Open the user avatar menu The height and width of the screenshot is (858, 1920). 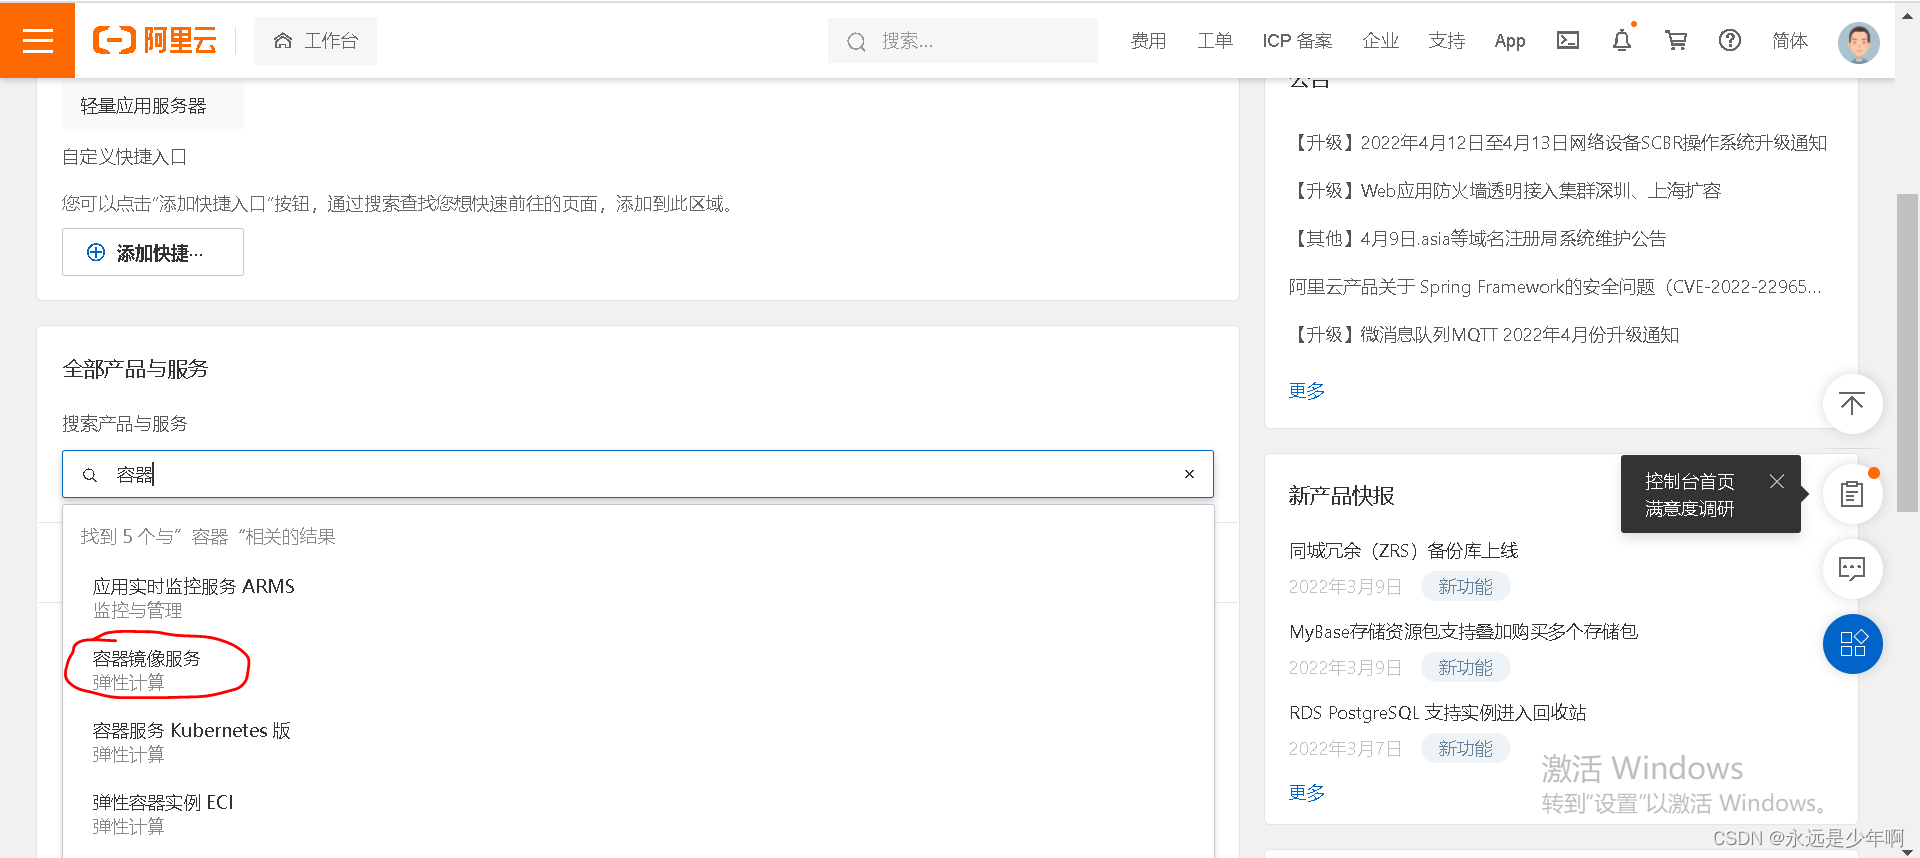(x=1858, y=42)
